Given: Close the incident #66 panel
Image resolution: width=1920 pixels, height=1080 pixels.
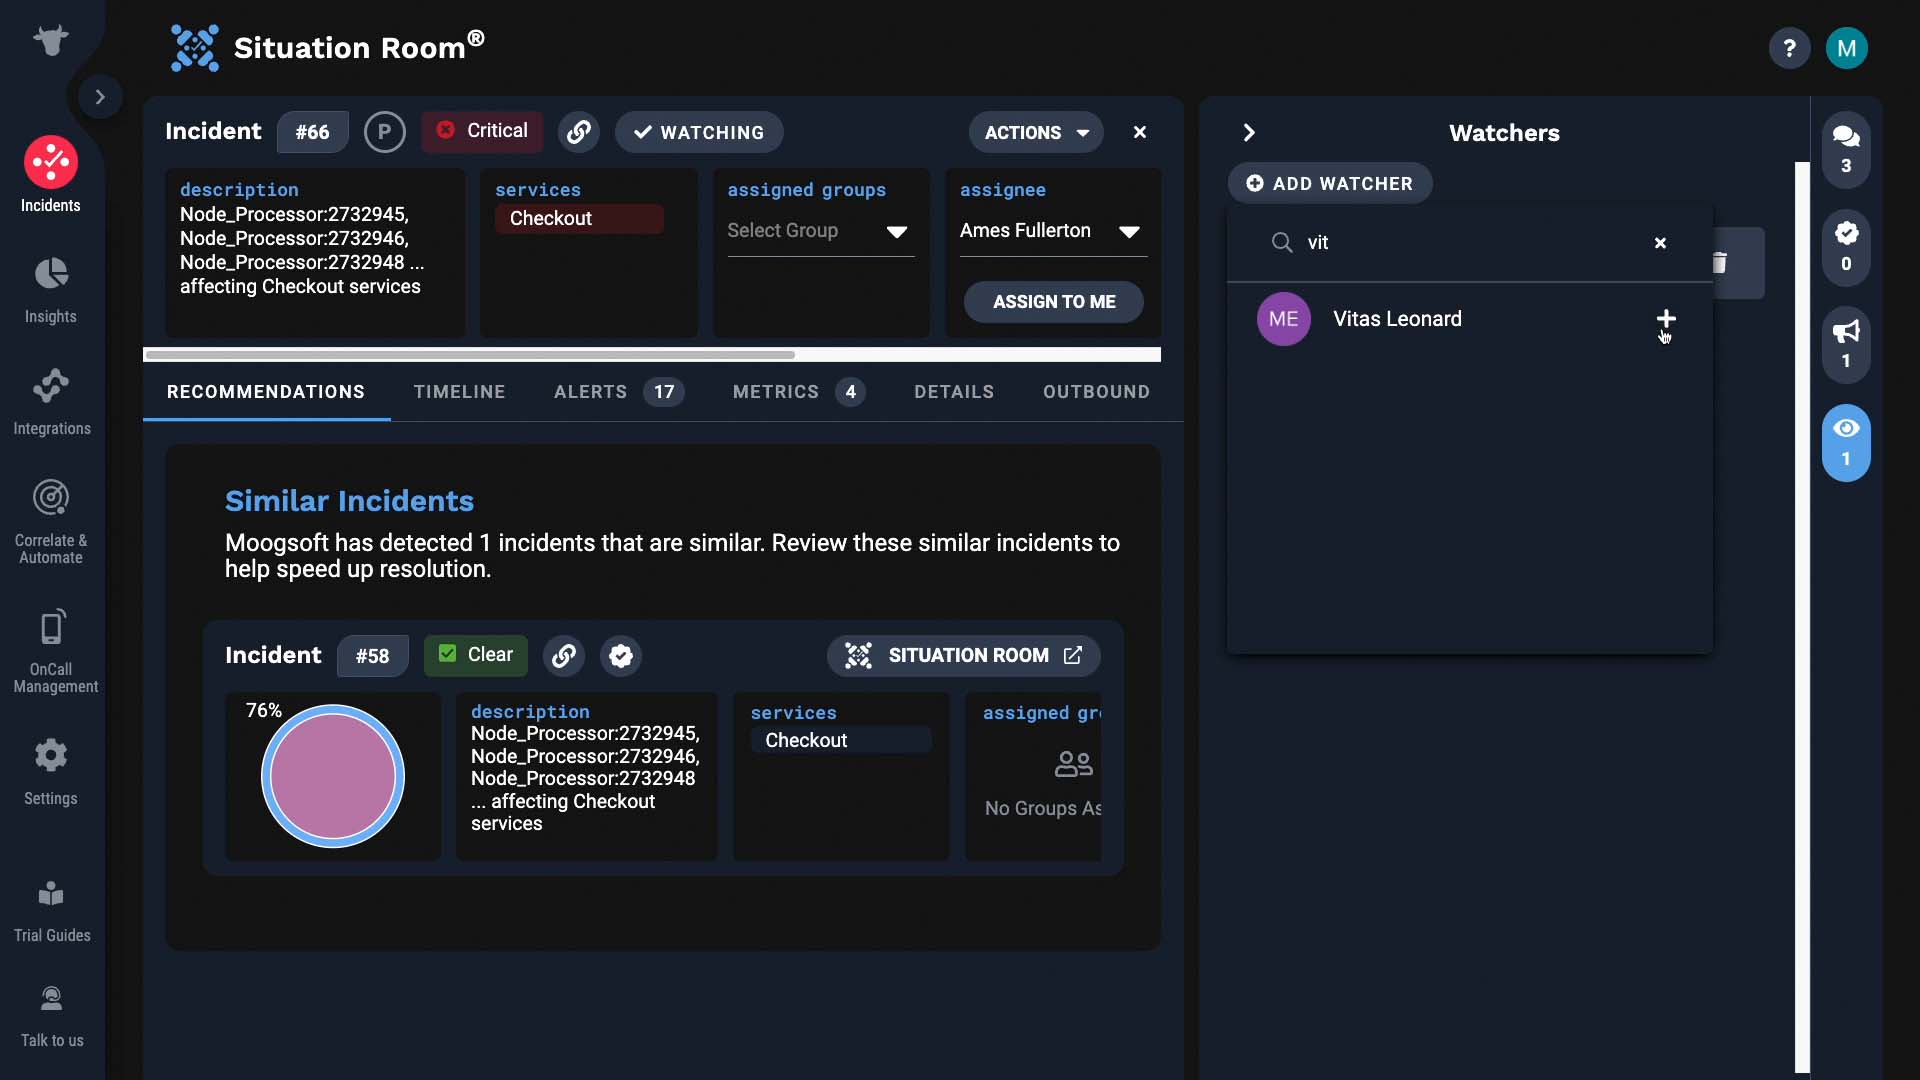Looking at the screenshot, I should (x=1140, y=132).
